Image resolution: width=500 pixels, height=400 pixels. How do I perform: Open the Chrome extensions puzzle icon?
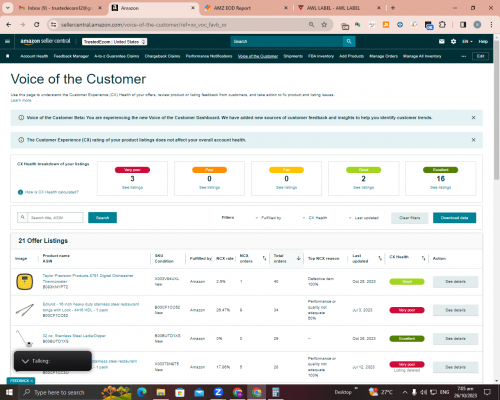pyautogui.click(x=442, y=25)
